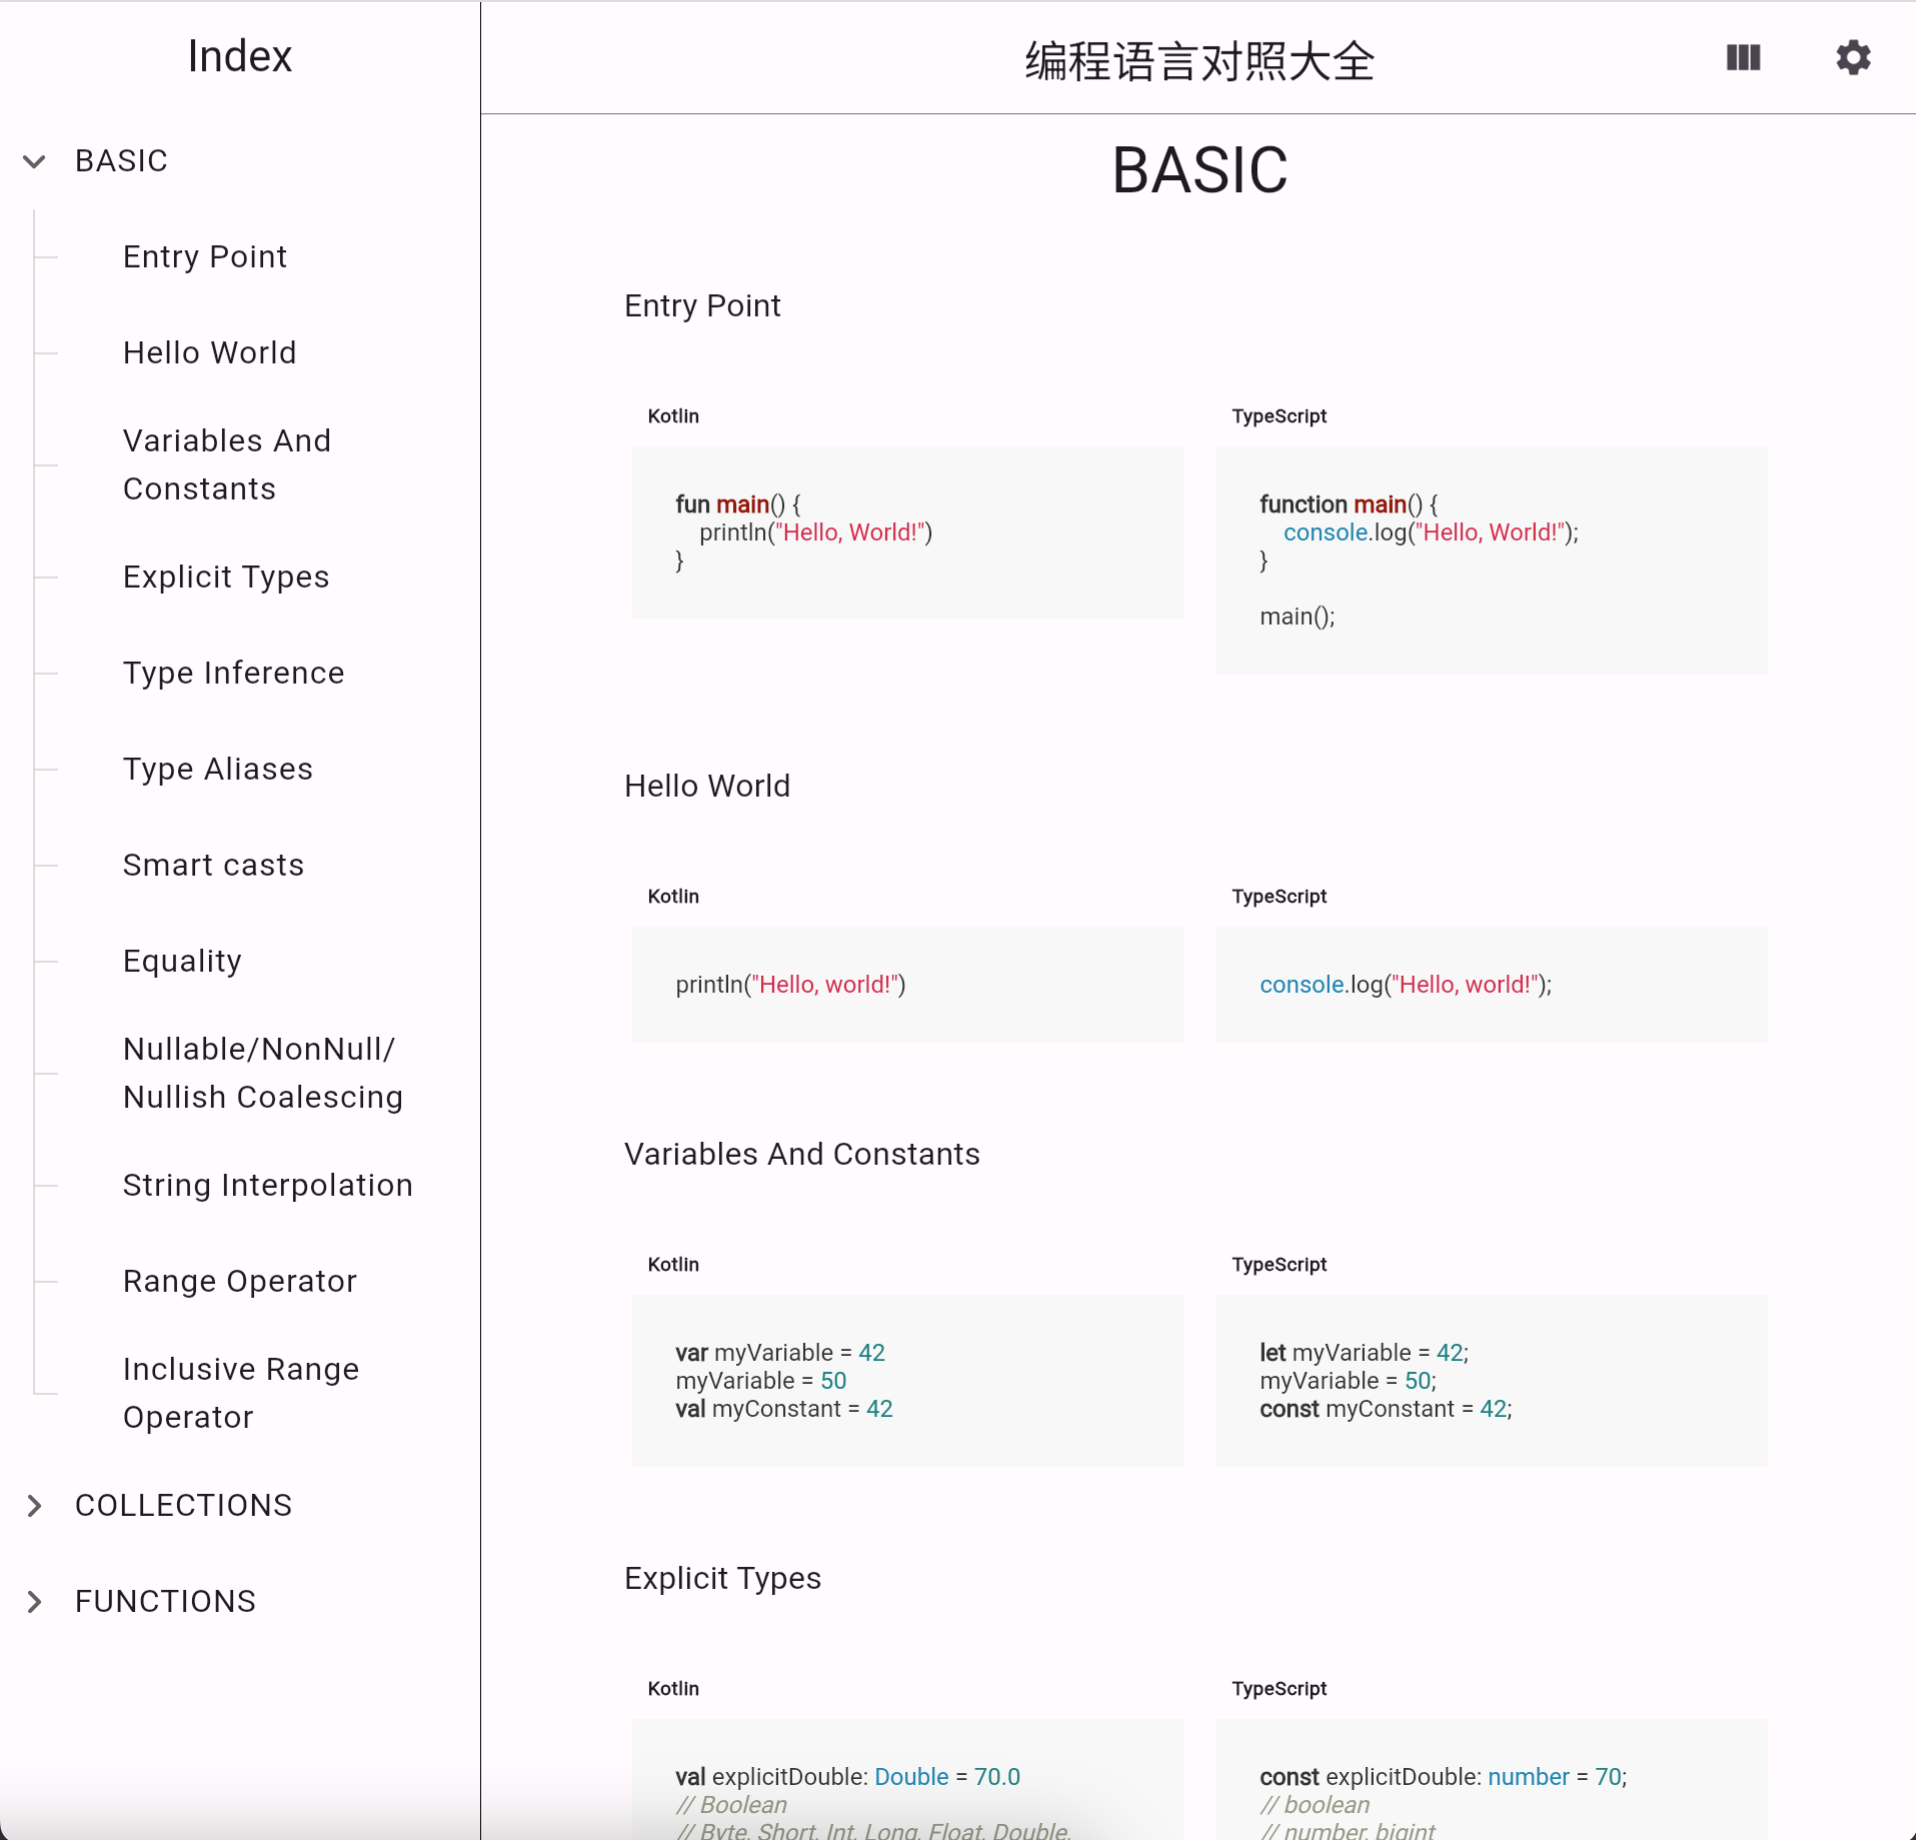
Task: Navigate to Inclusive Range Operator entry
Action: (x=240, y=1393)
